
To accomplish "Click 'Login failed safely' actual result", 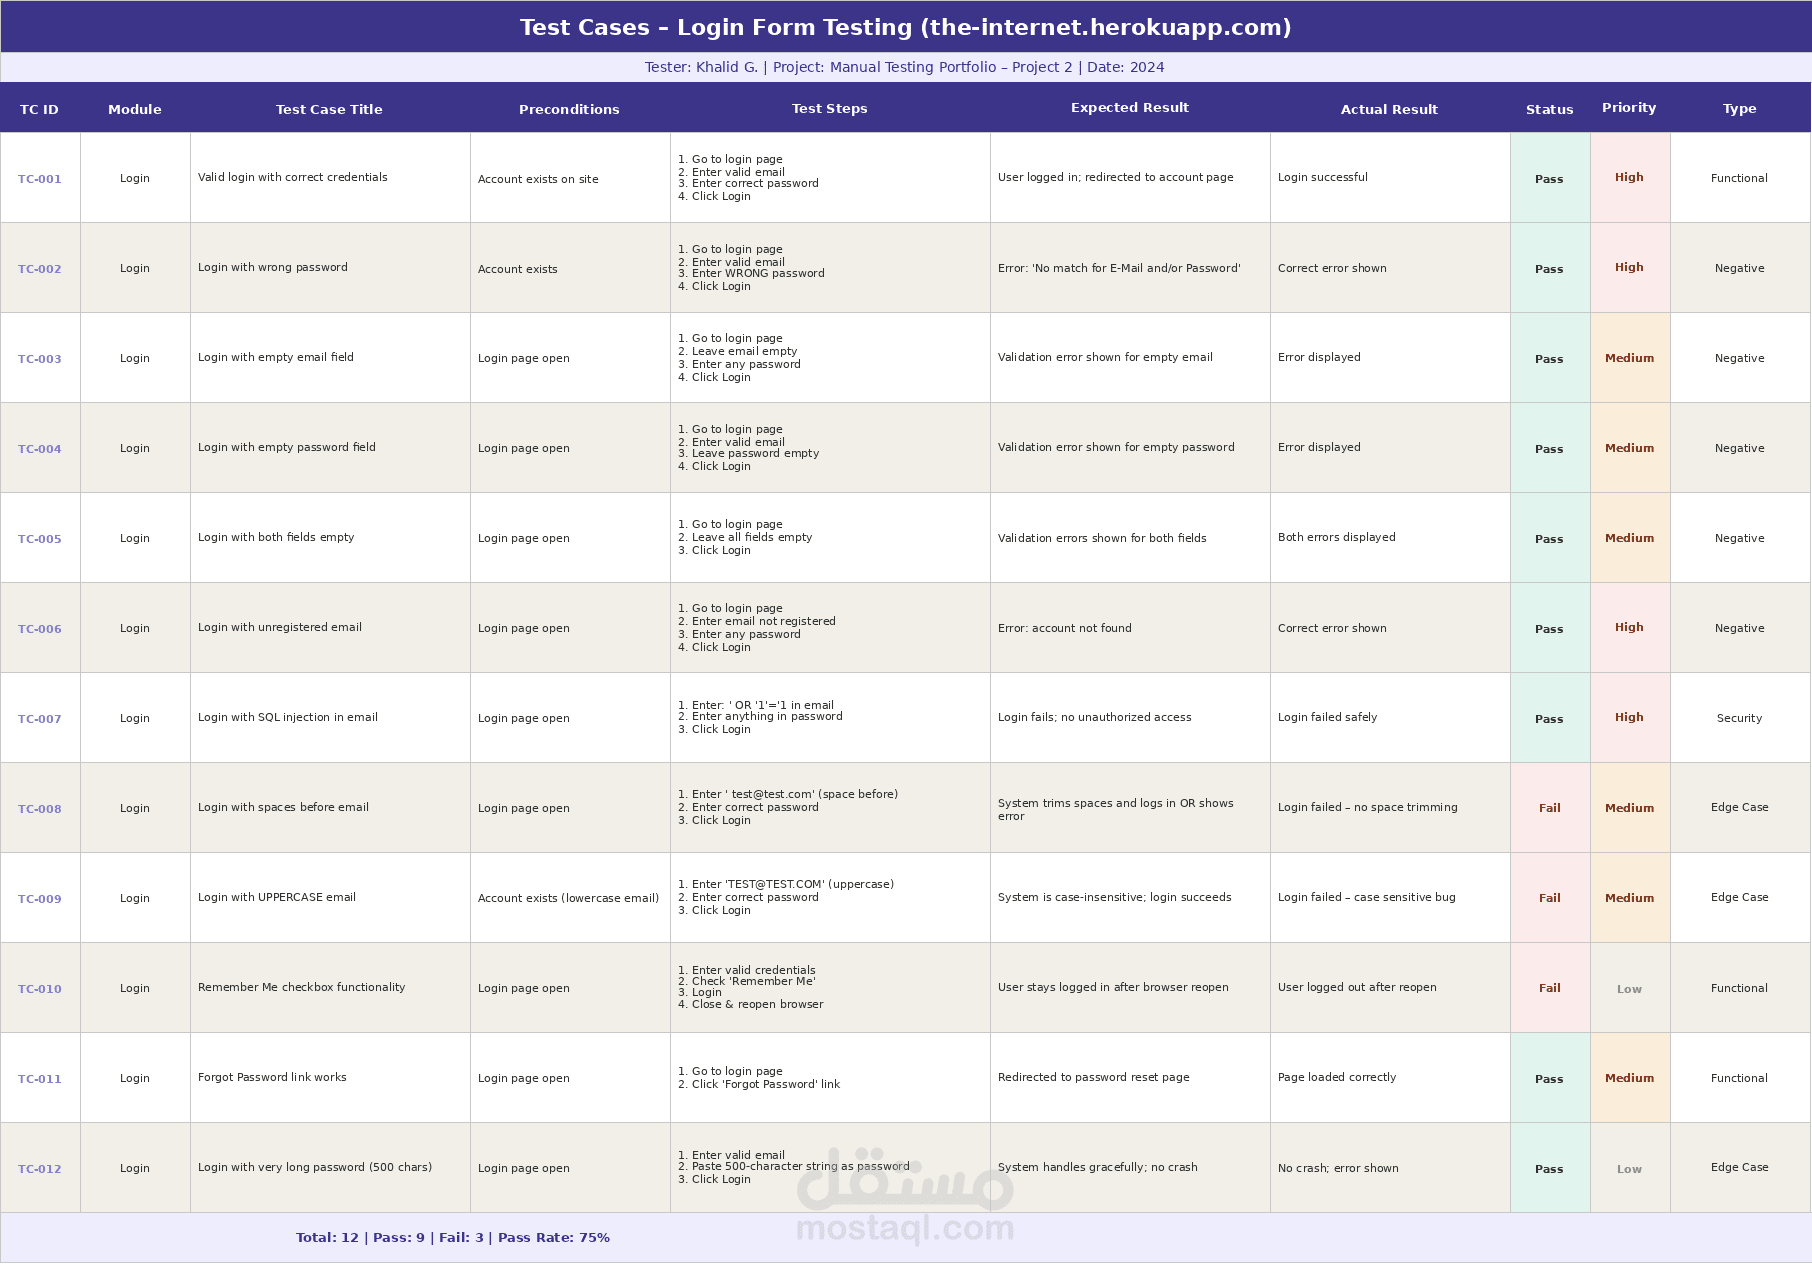I will 1327,717.
